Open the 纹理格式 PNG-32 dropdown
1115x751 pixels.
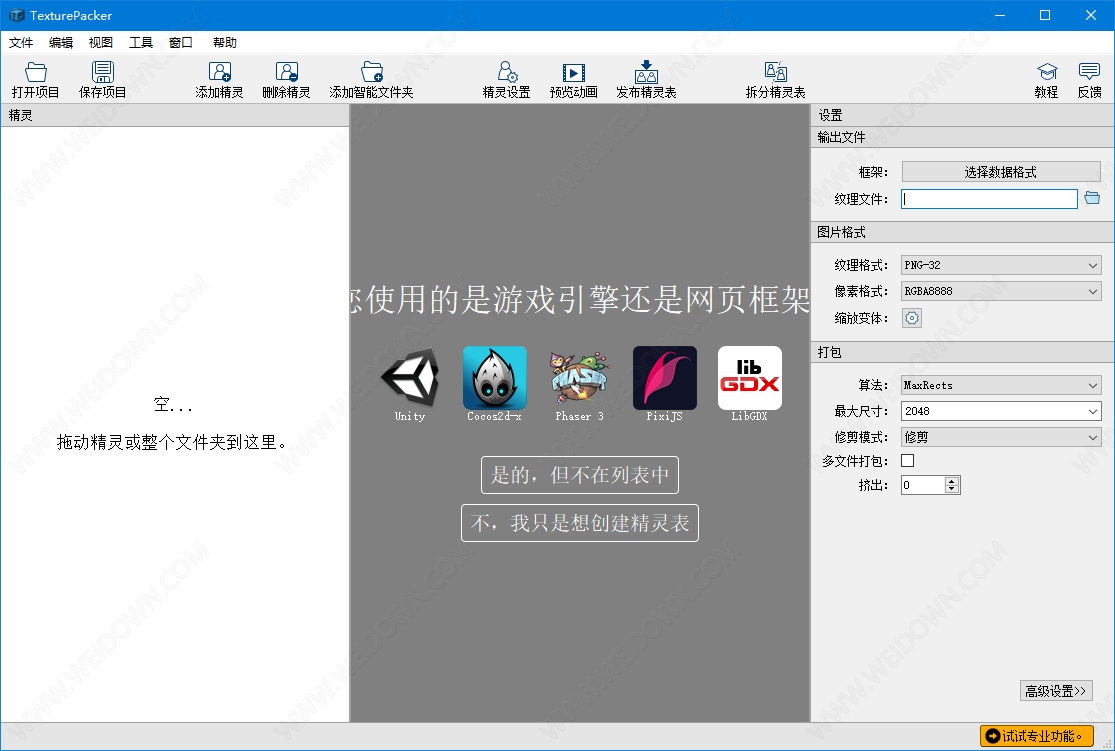click(x=1001, y=265)
